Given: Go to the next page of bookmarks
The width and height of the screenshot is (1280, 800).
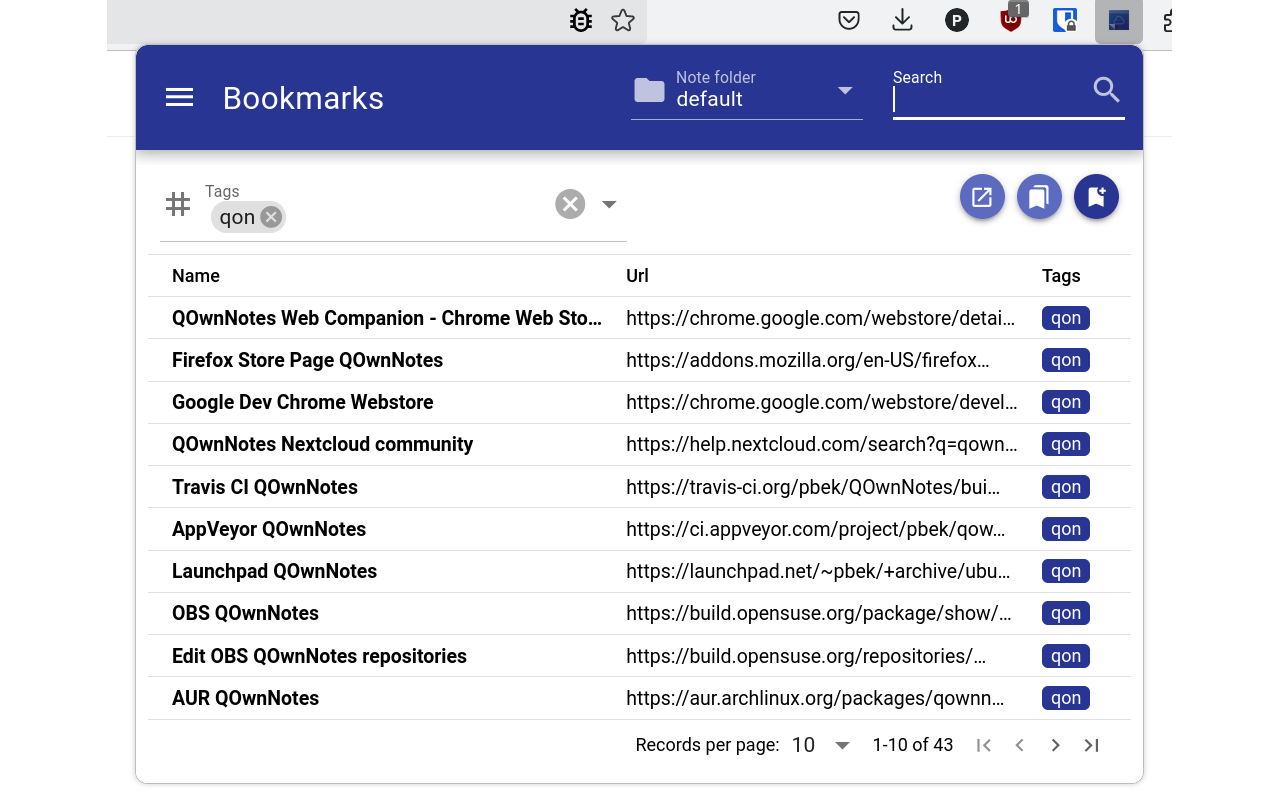Looking at the screenshot, I should 1055,745.
